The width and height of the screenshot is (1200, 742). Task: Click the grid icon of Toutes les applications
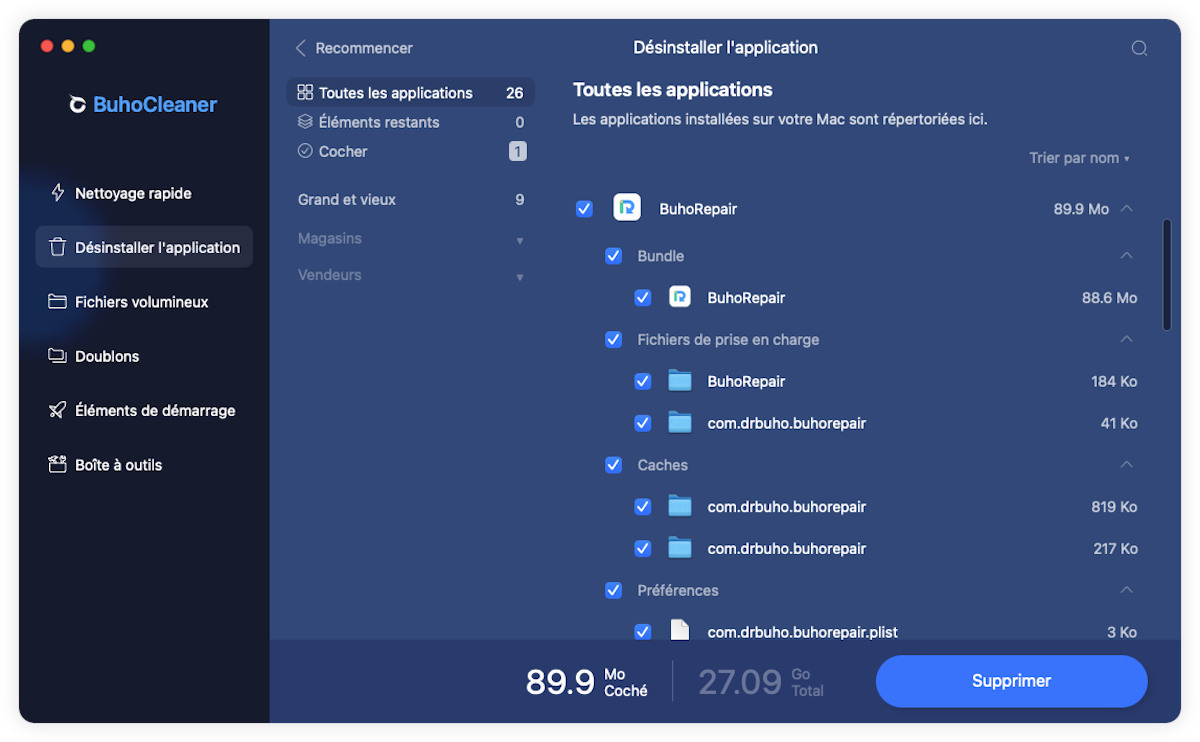305,93
